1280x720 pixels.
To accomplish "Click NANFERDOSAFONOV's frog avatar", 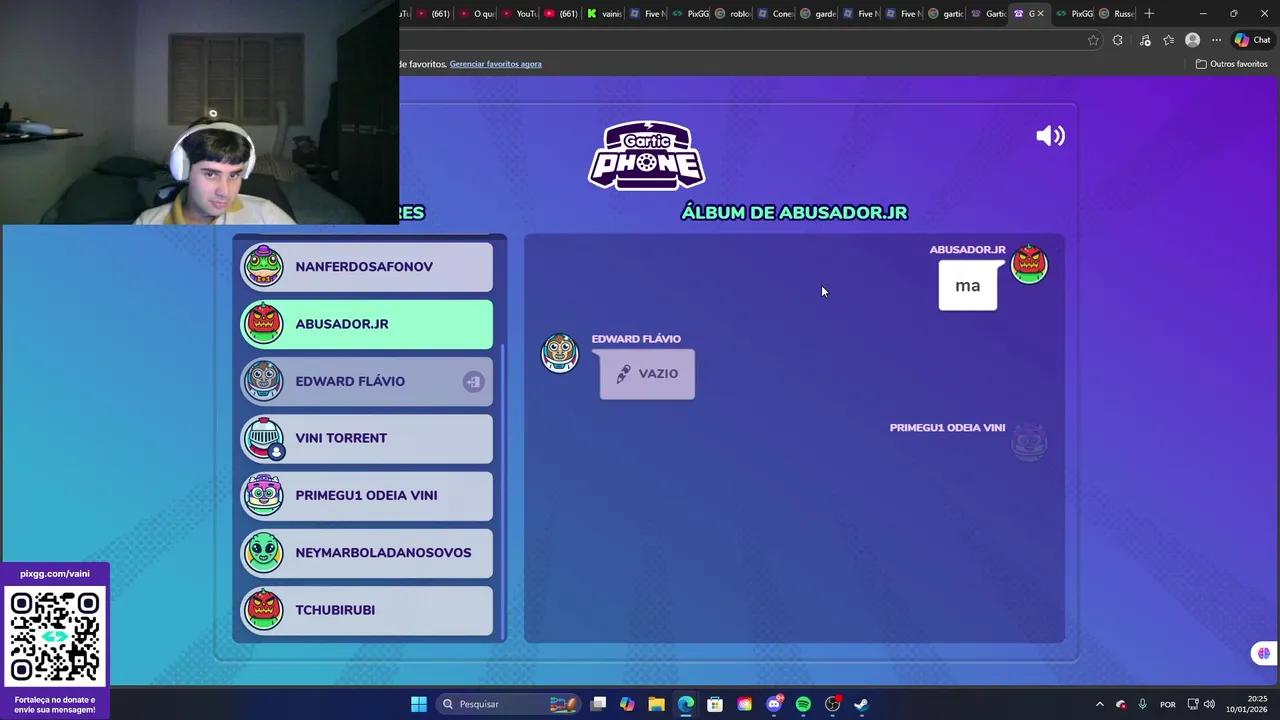I will [264, 267].
